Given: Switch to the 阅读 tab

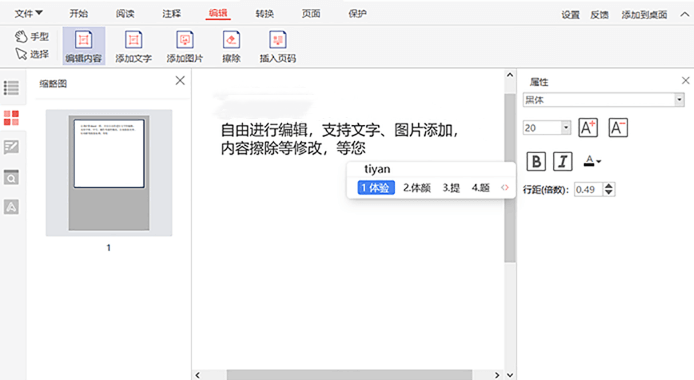Looking at the screenshot, I should [x=125, y=13].
